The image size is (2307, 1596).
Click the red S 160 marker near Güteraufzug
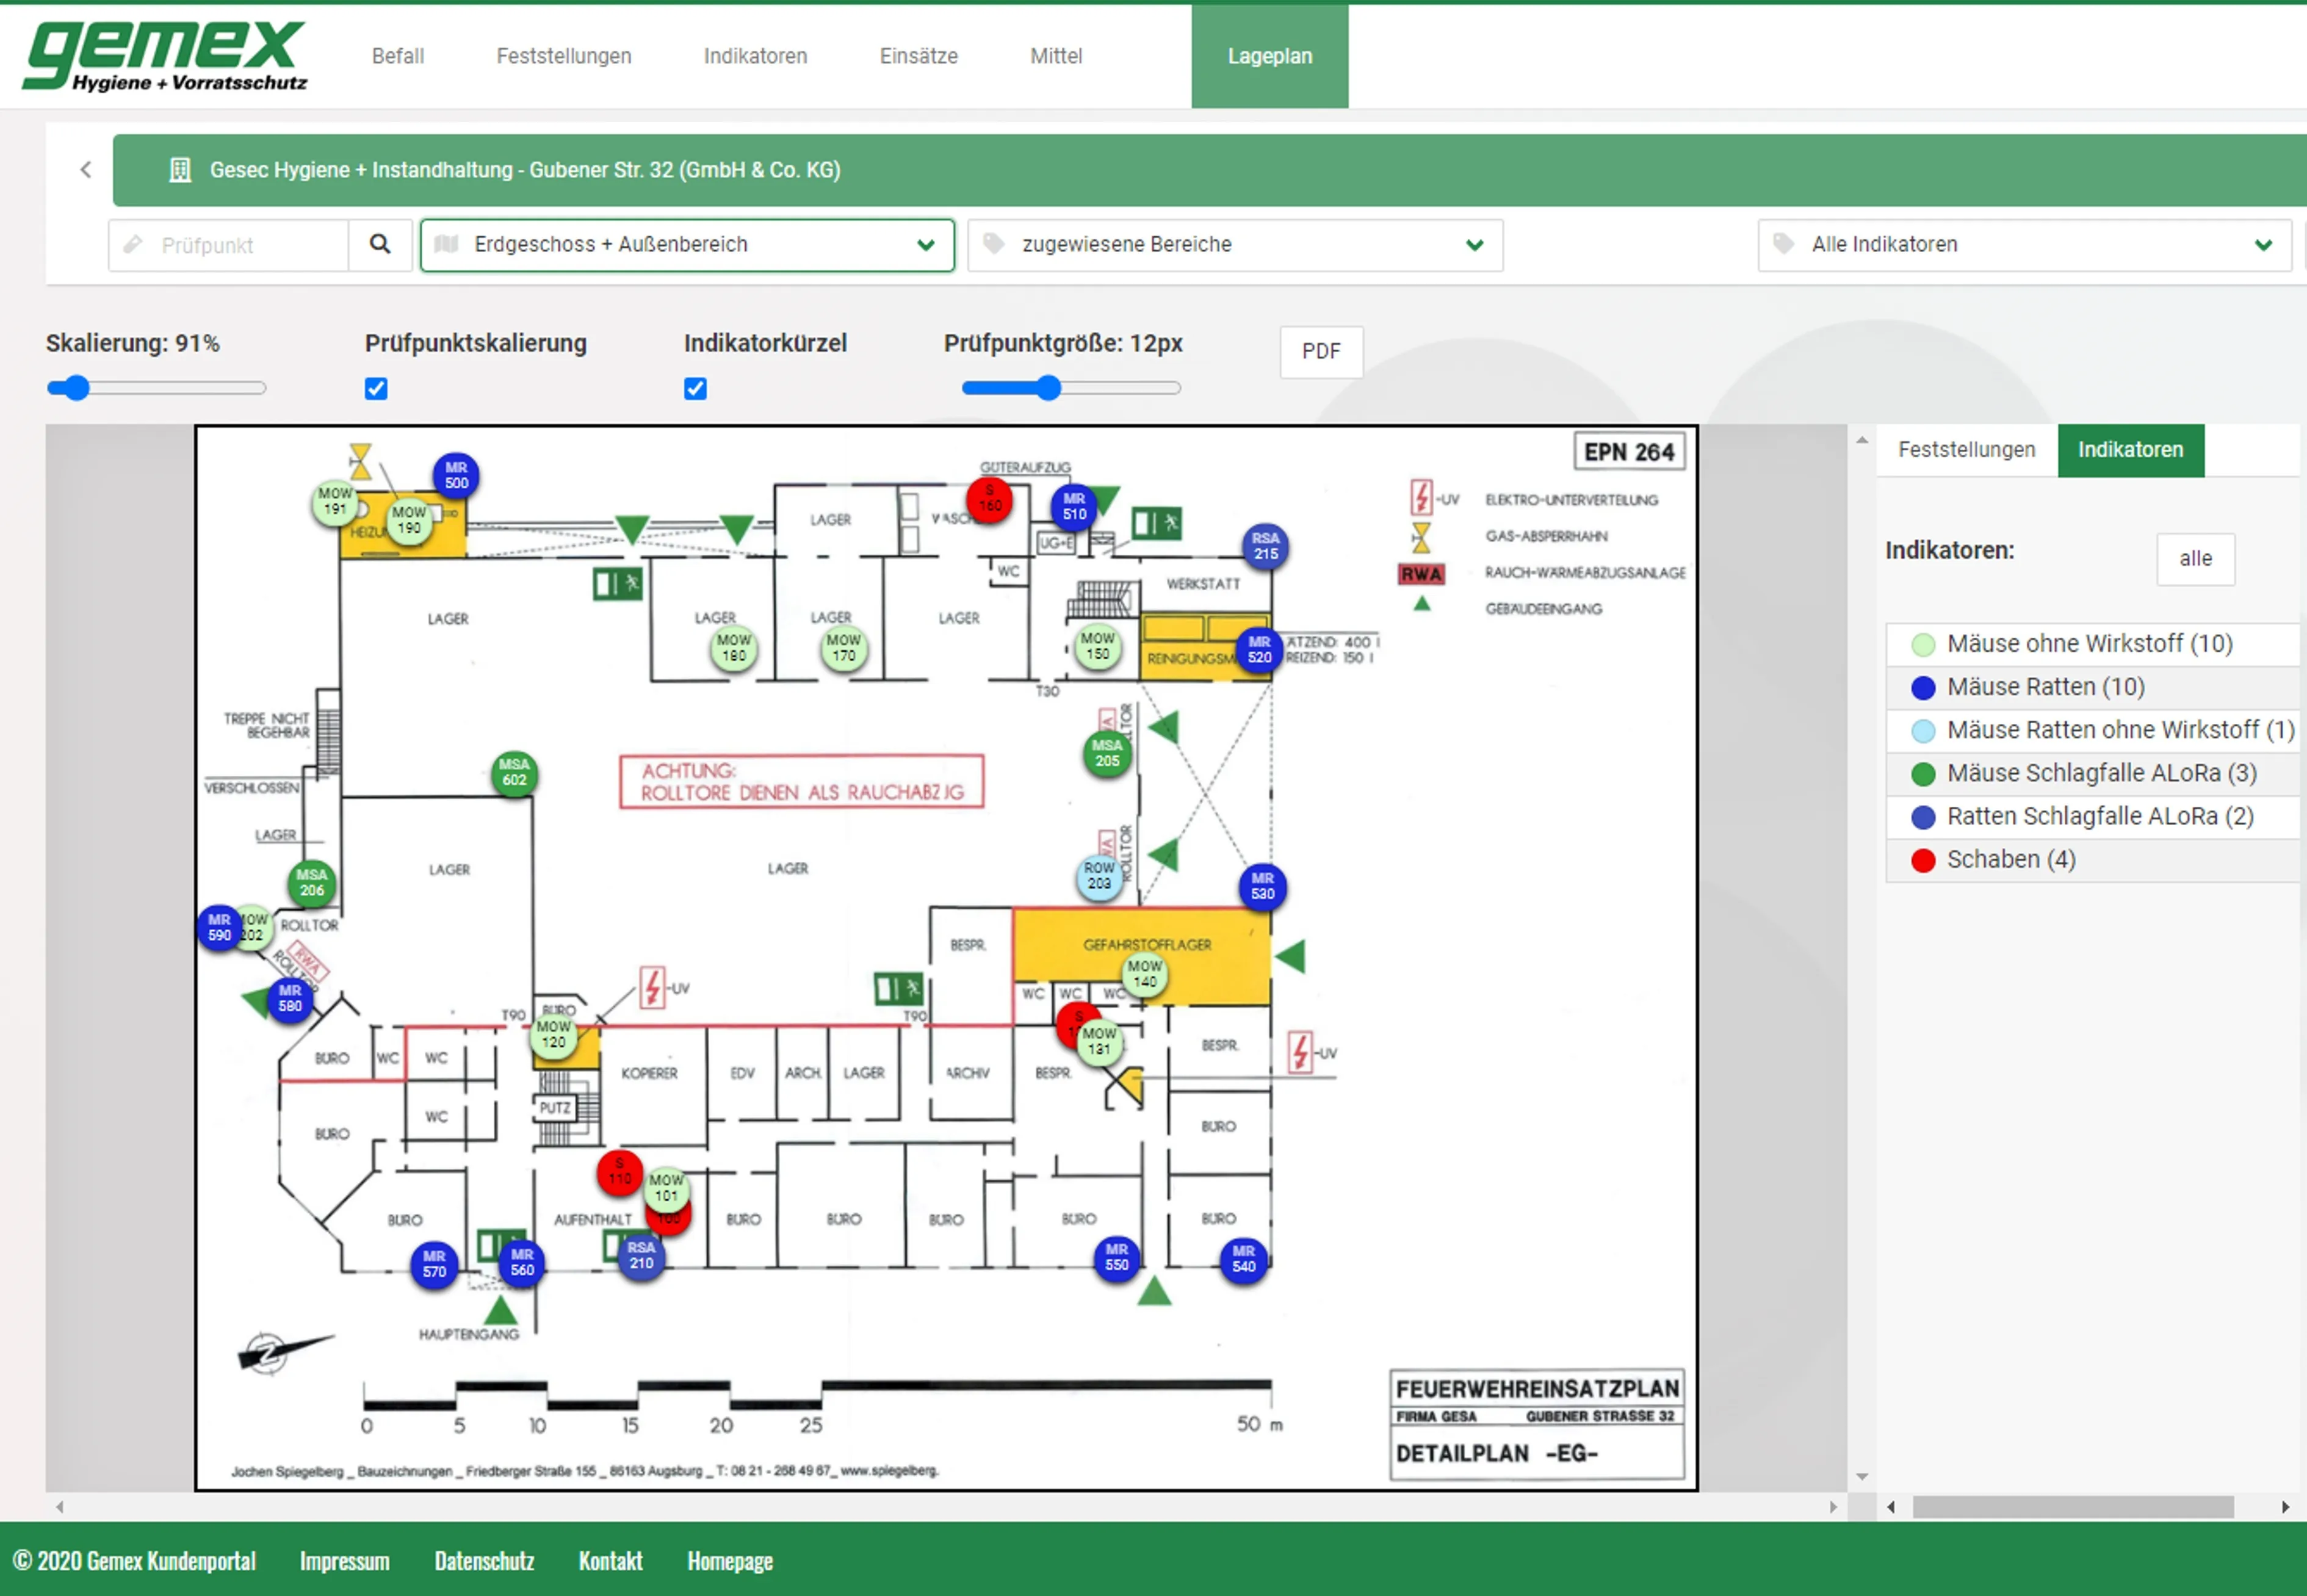(989, 499)
